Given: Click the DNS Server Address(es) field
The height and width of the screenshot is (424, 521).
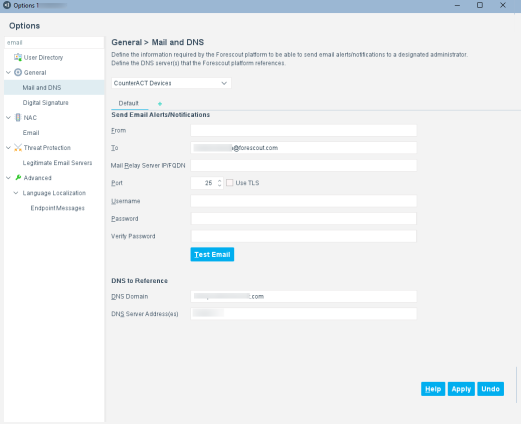Looking at the screenshot, I should (x=303, y=314).
